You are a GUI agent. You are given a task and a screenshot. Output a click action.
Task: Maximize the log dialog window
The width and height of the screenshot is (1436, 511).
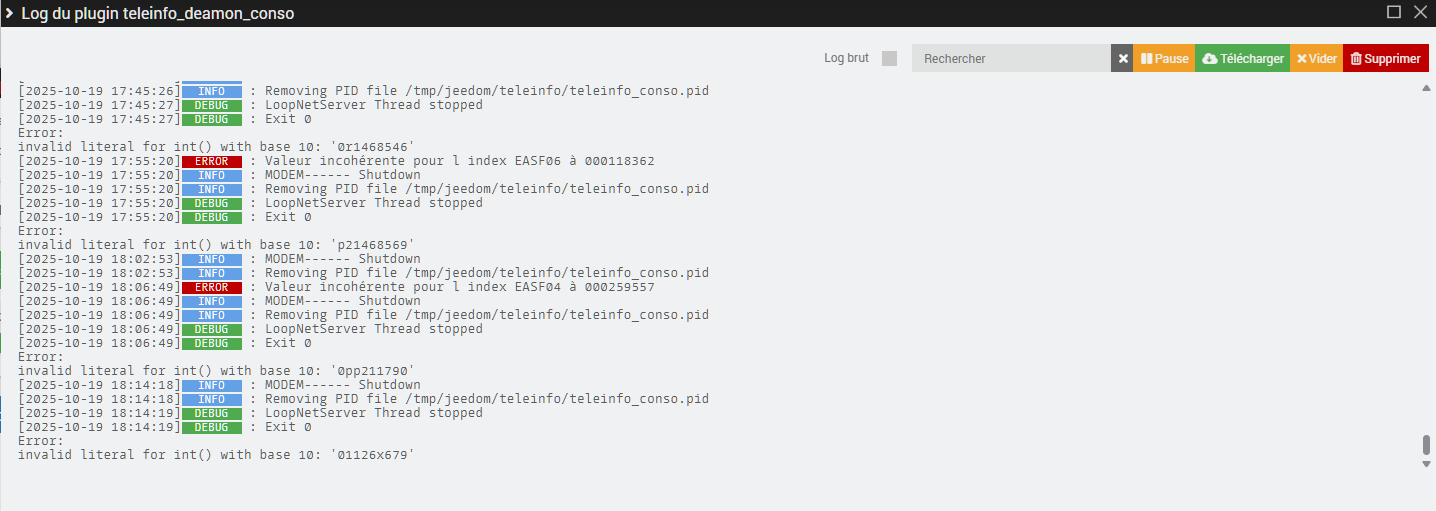[x=1394, y=13]
